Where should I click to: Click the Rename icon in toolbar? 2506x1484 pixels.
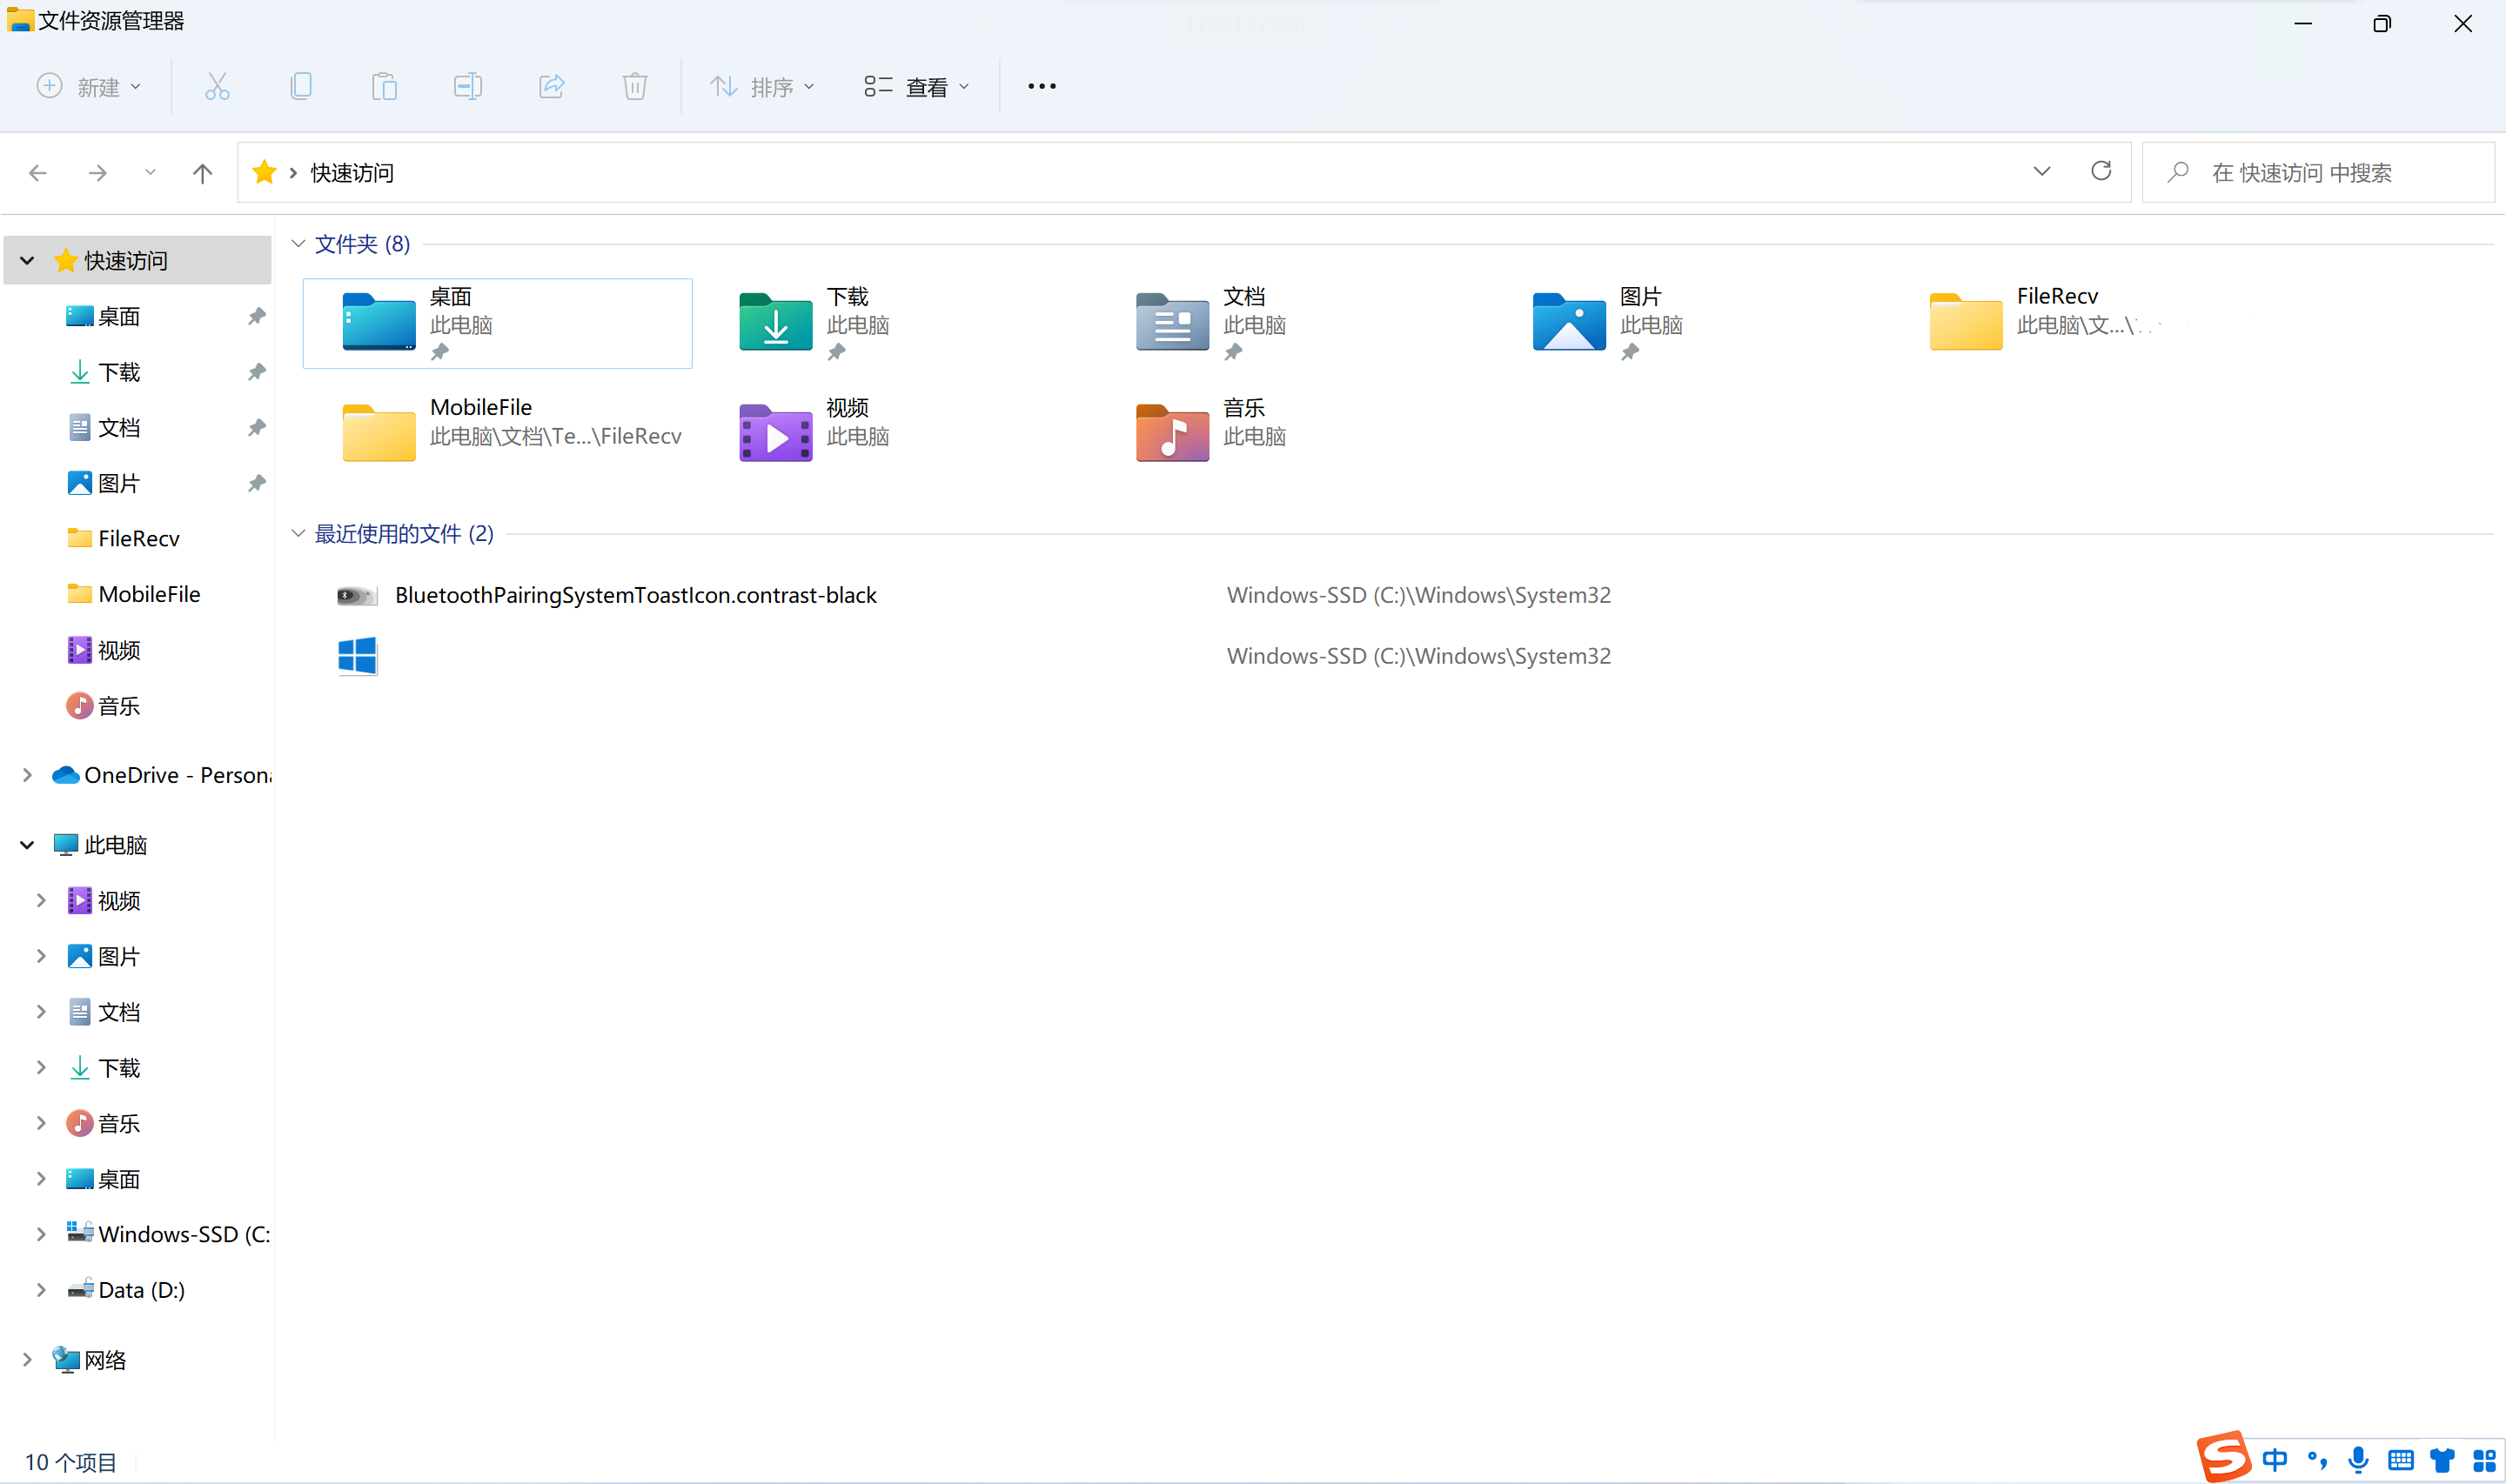[467, 86]
